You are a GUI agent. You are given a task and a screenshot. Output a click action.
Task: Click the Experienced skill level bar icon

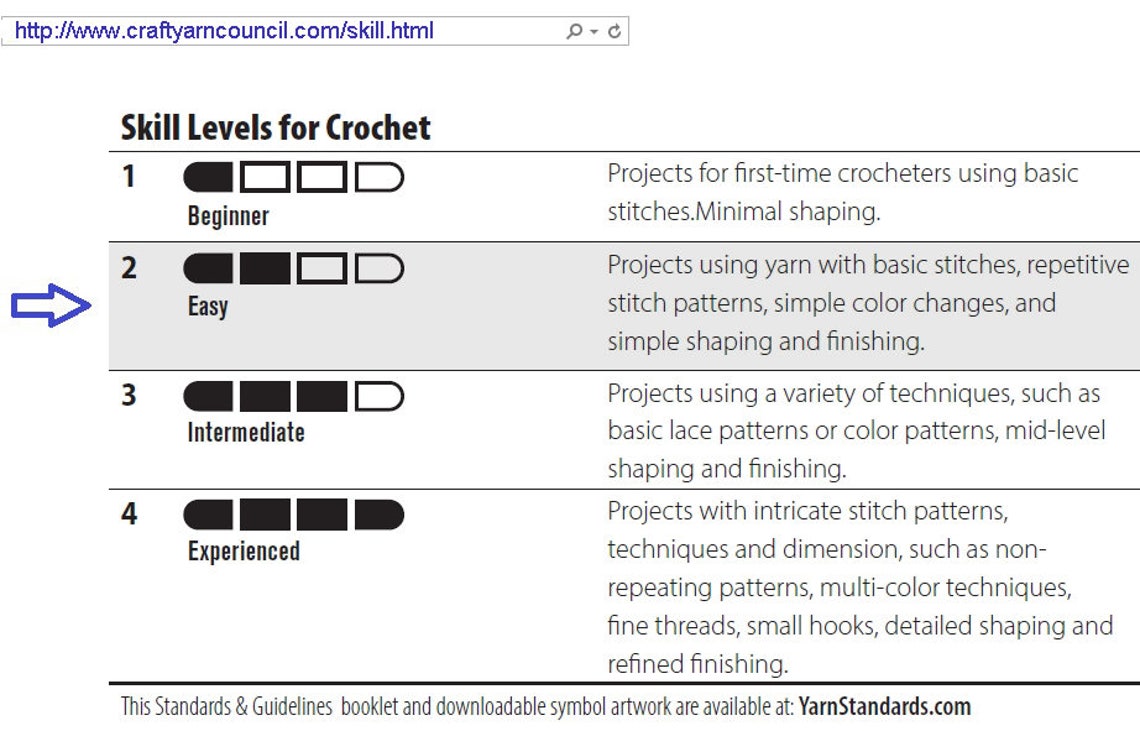pyautogui.click(x=294, y=515)
